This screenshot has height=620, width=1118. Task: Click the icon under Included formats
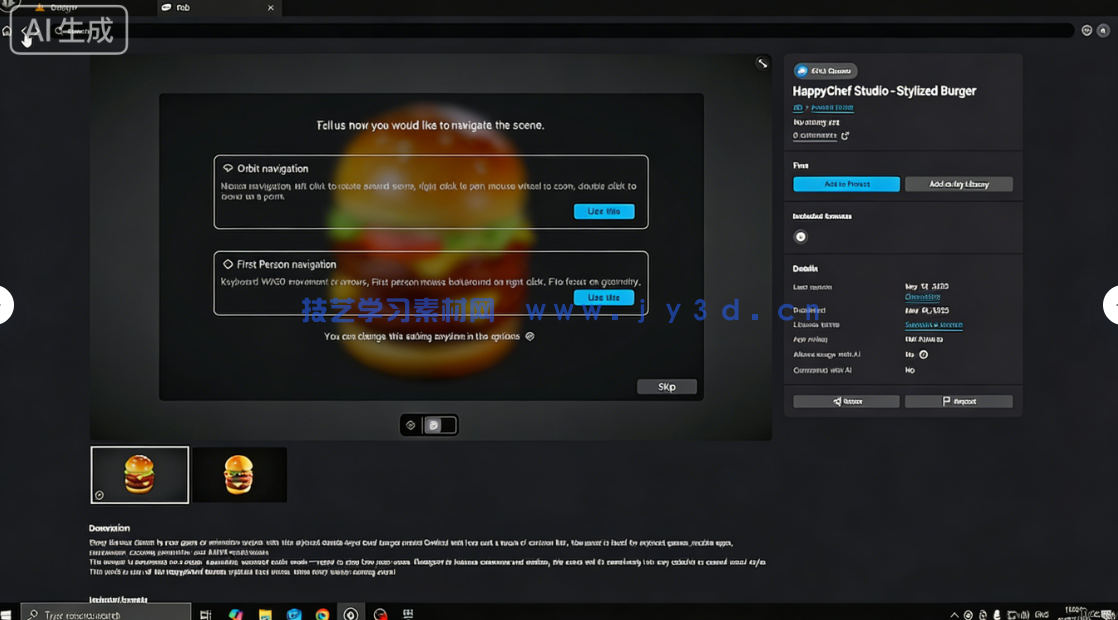[x=800, y=237]
